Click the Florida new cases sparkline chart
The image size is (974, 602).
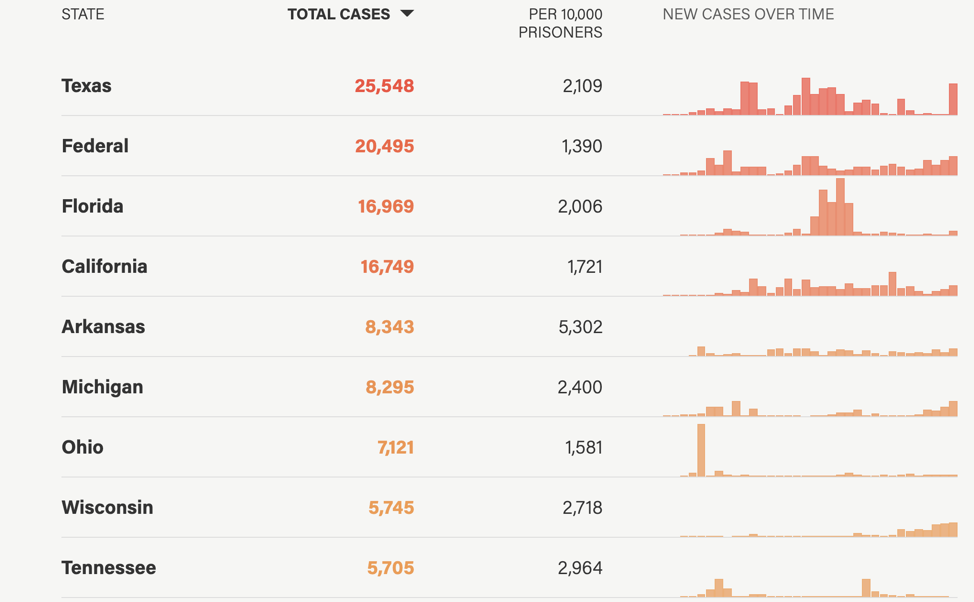(818, 210)
